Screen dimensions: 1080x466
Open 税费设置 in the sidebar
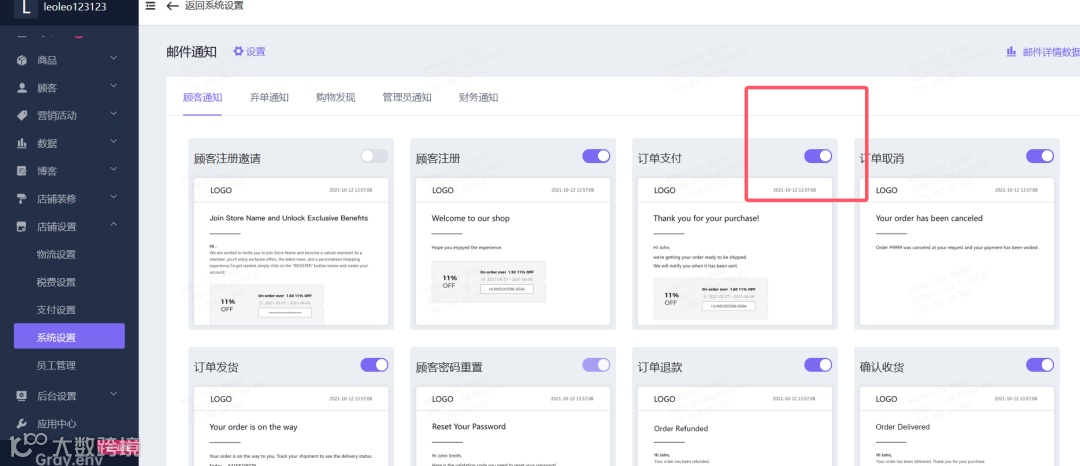56,282
